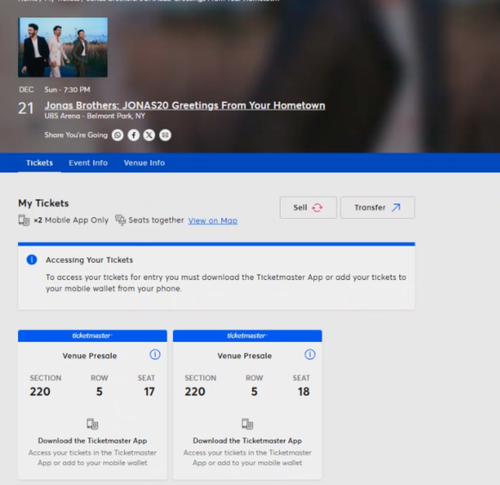The height and width of the screenshot is (485, 500).
Task: Switch to the Tickets tab
Action: pos(39,163)
